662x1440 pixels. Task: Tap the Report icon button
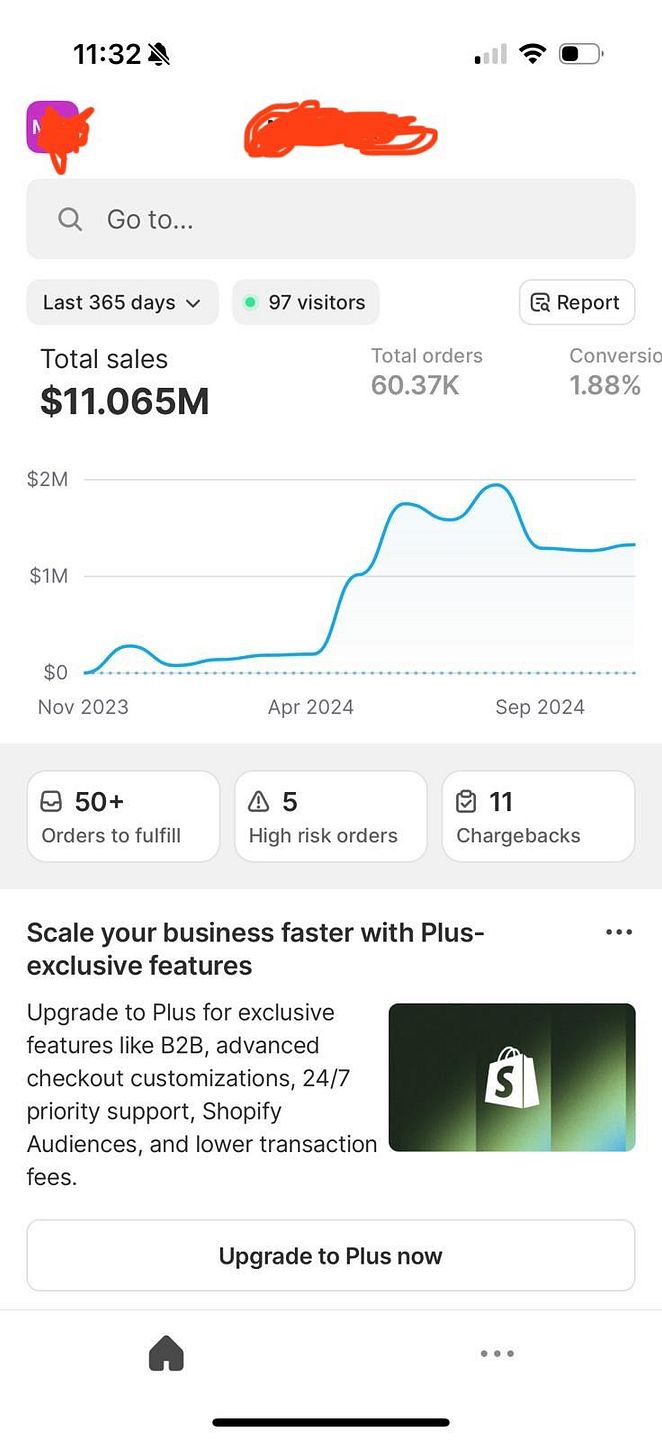(x=577, y=302)
